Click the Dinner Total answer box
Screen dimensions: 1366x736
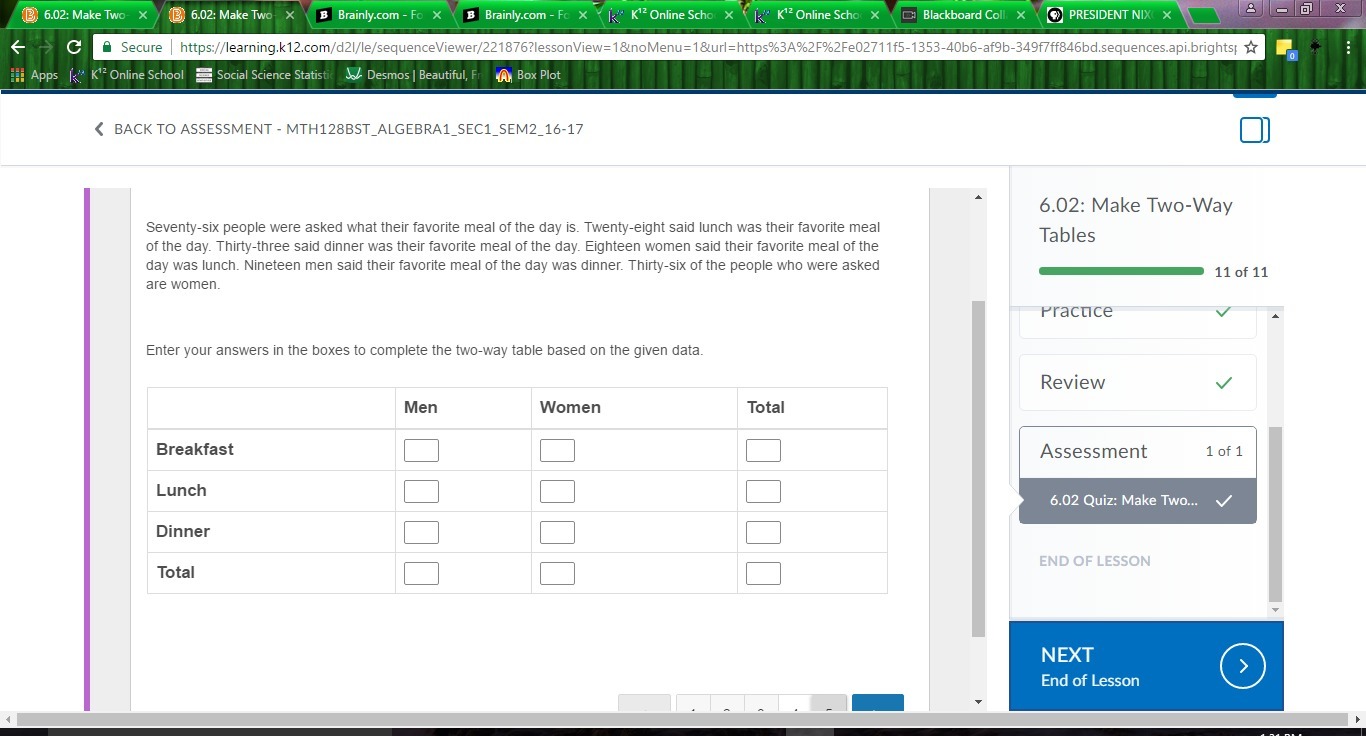pos(763,532)
